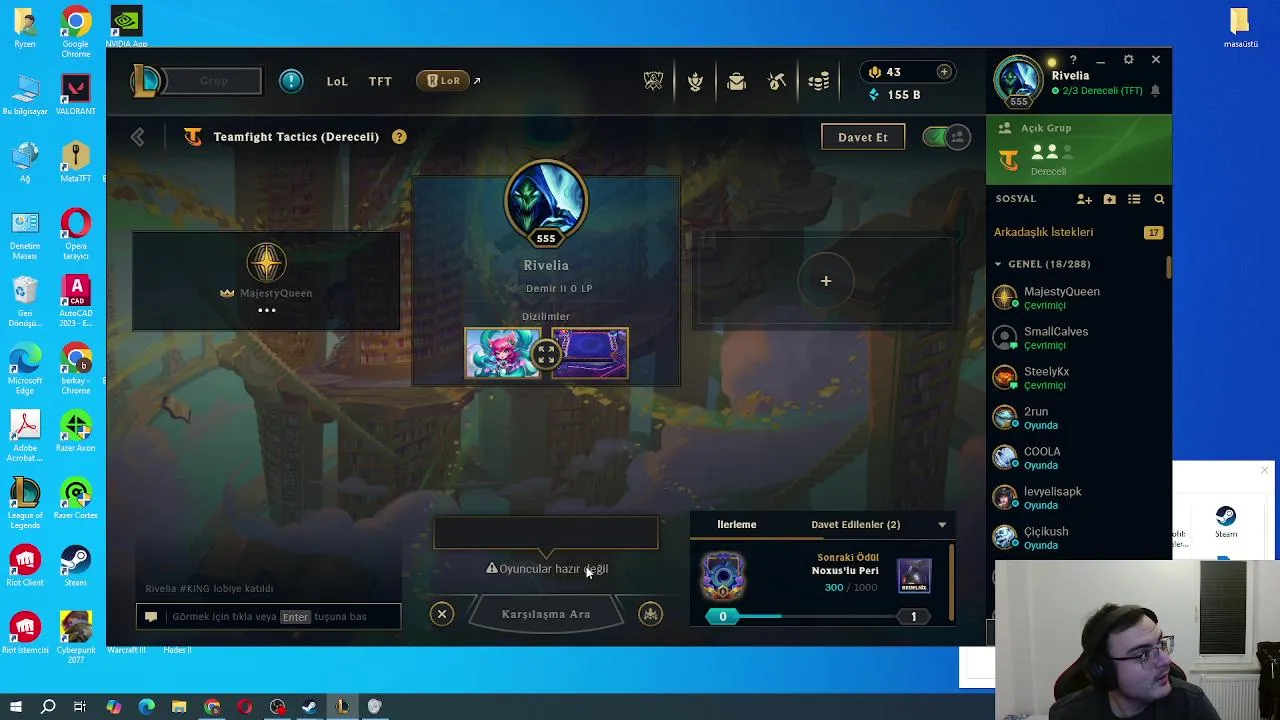Select the İlerleme tab

pos(737,524)
